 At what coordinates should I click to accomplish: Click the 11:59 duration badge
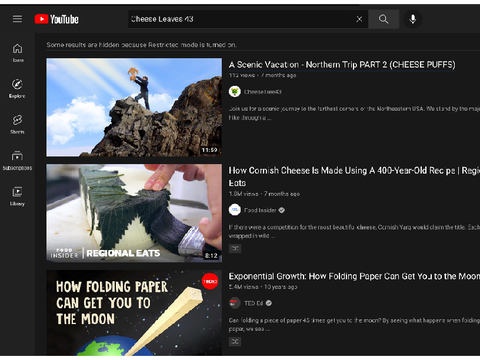point(209,150)
